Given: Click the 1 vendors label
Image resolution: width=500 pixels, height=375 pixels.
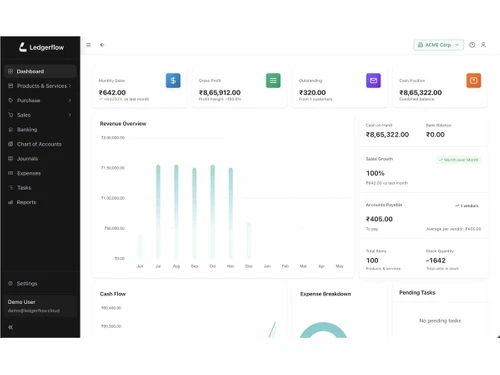Looking at the screenshot, I should click(x=467, y=206).
